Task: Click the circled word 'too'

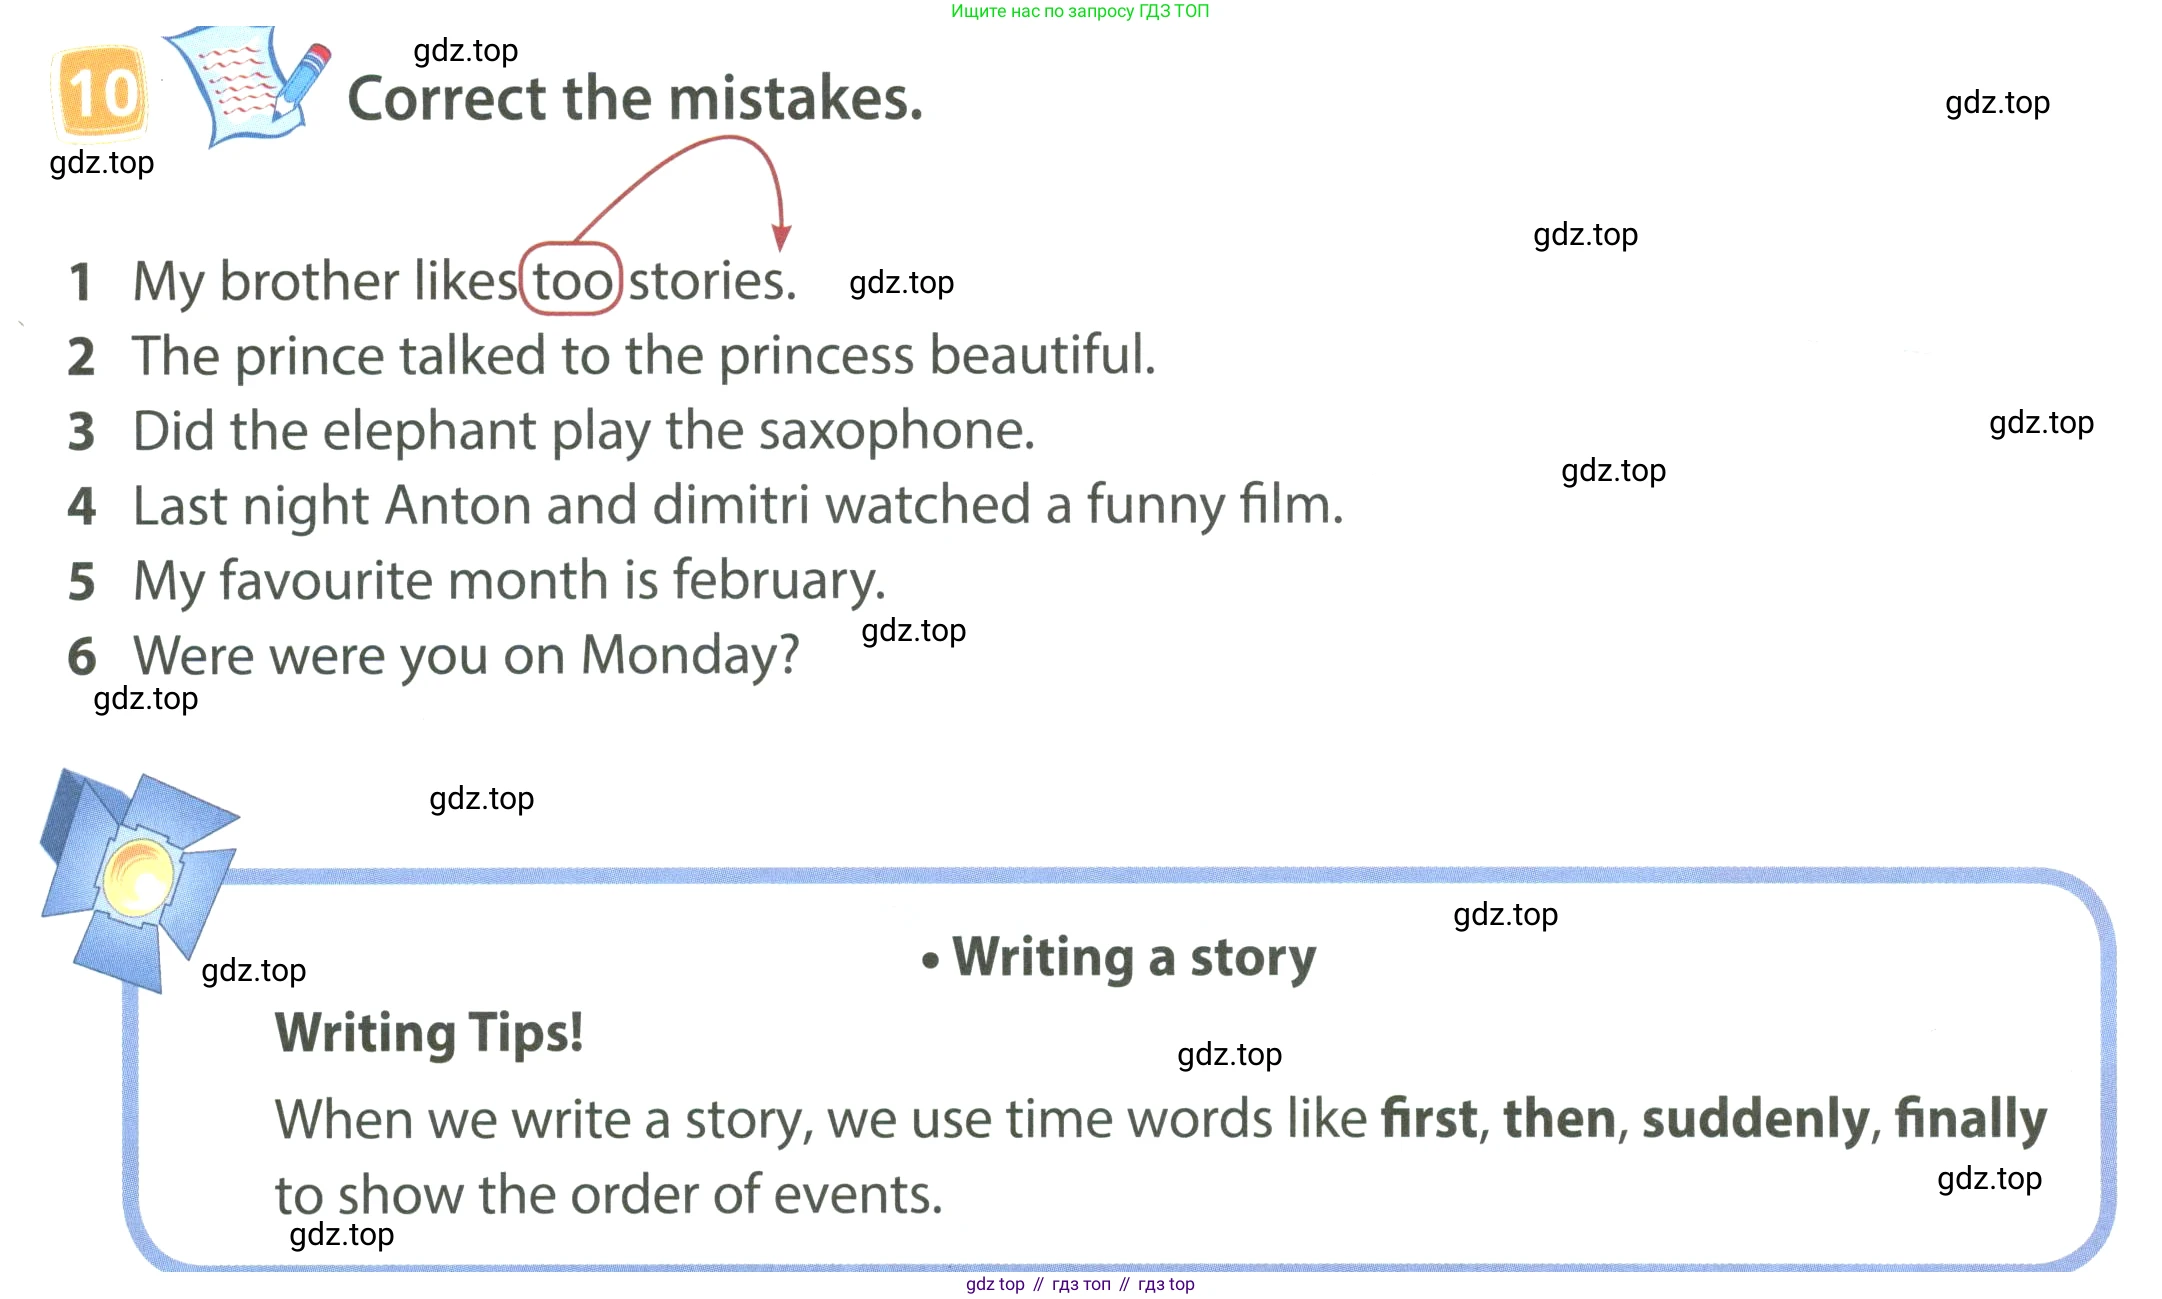Action: pyautogui.click(x=571, y=279)
